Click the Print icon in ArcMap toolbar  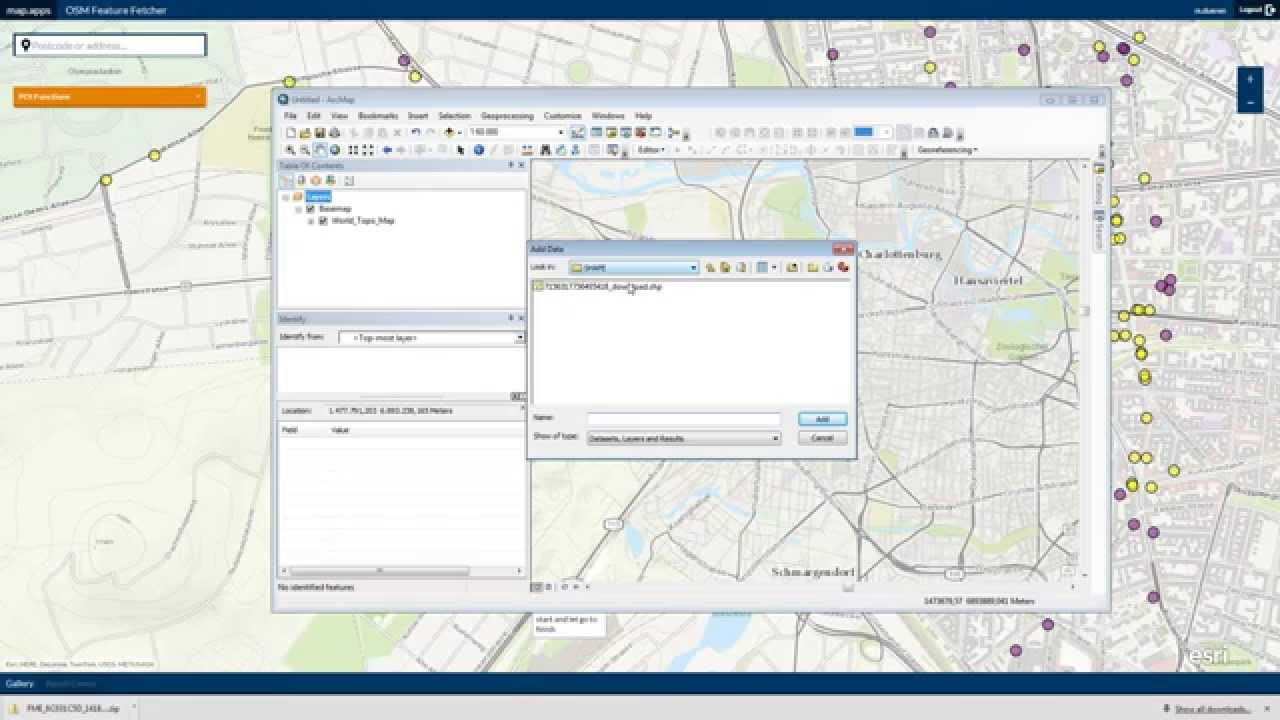point(334,132)
